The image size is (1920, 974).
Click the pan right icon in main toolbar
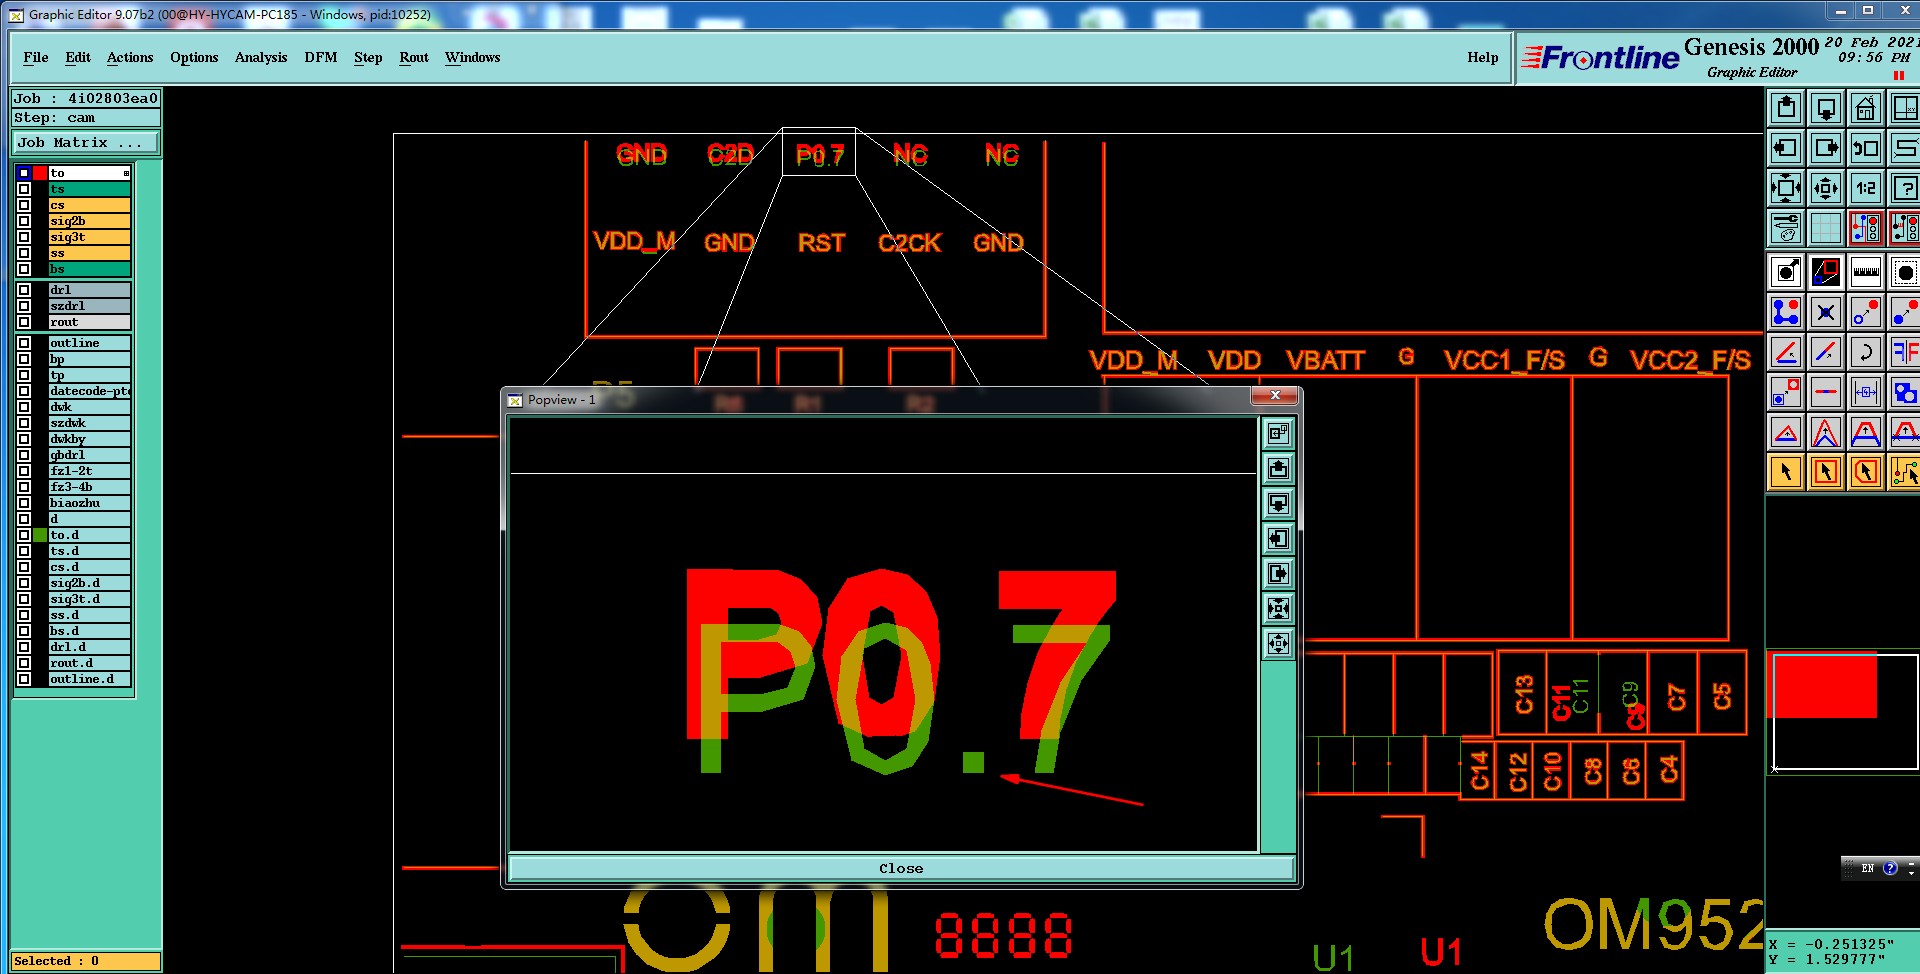[x=1826, y=148]
